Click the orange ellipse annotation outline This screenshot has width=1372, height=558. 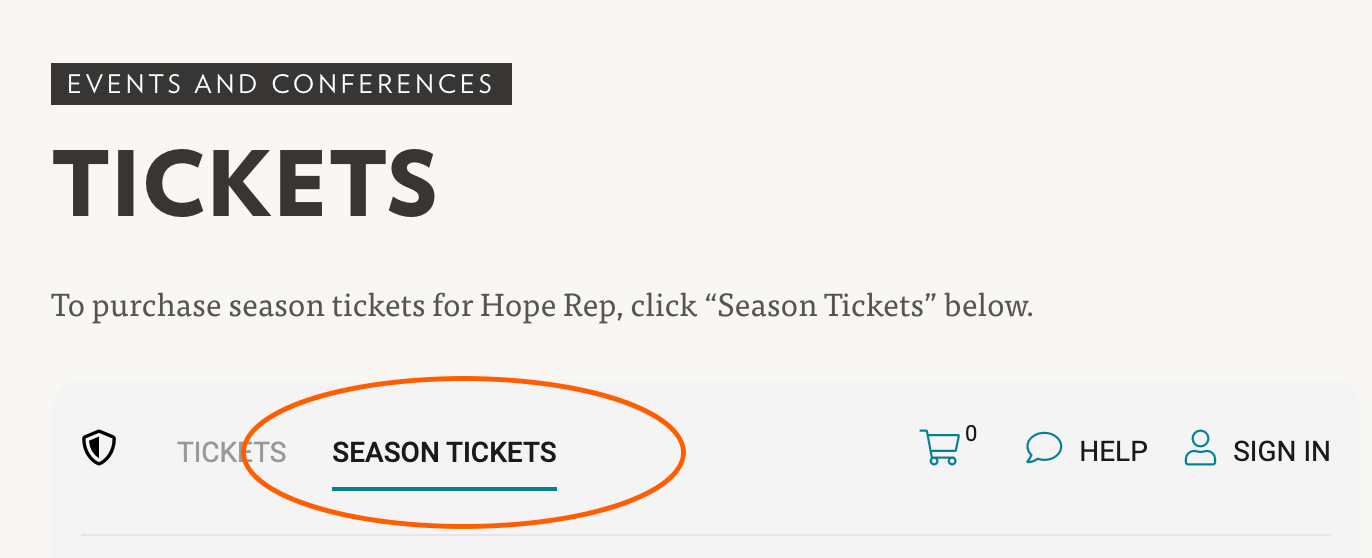coord(683,452)
